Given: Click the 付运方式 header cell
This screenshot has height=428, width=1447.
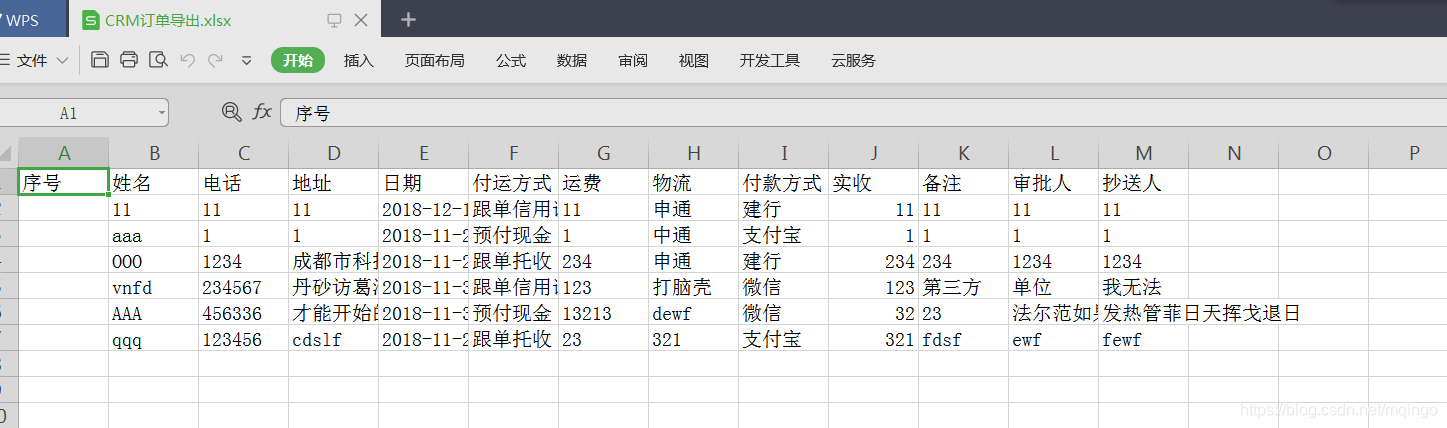Looking at the screenshot, I should 514,184.
